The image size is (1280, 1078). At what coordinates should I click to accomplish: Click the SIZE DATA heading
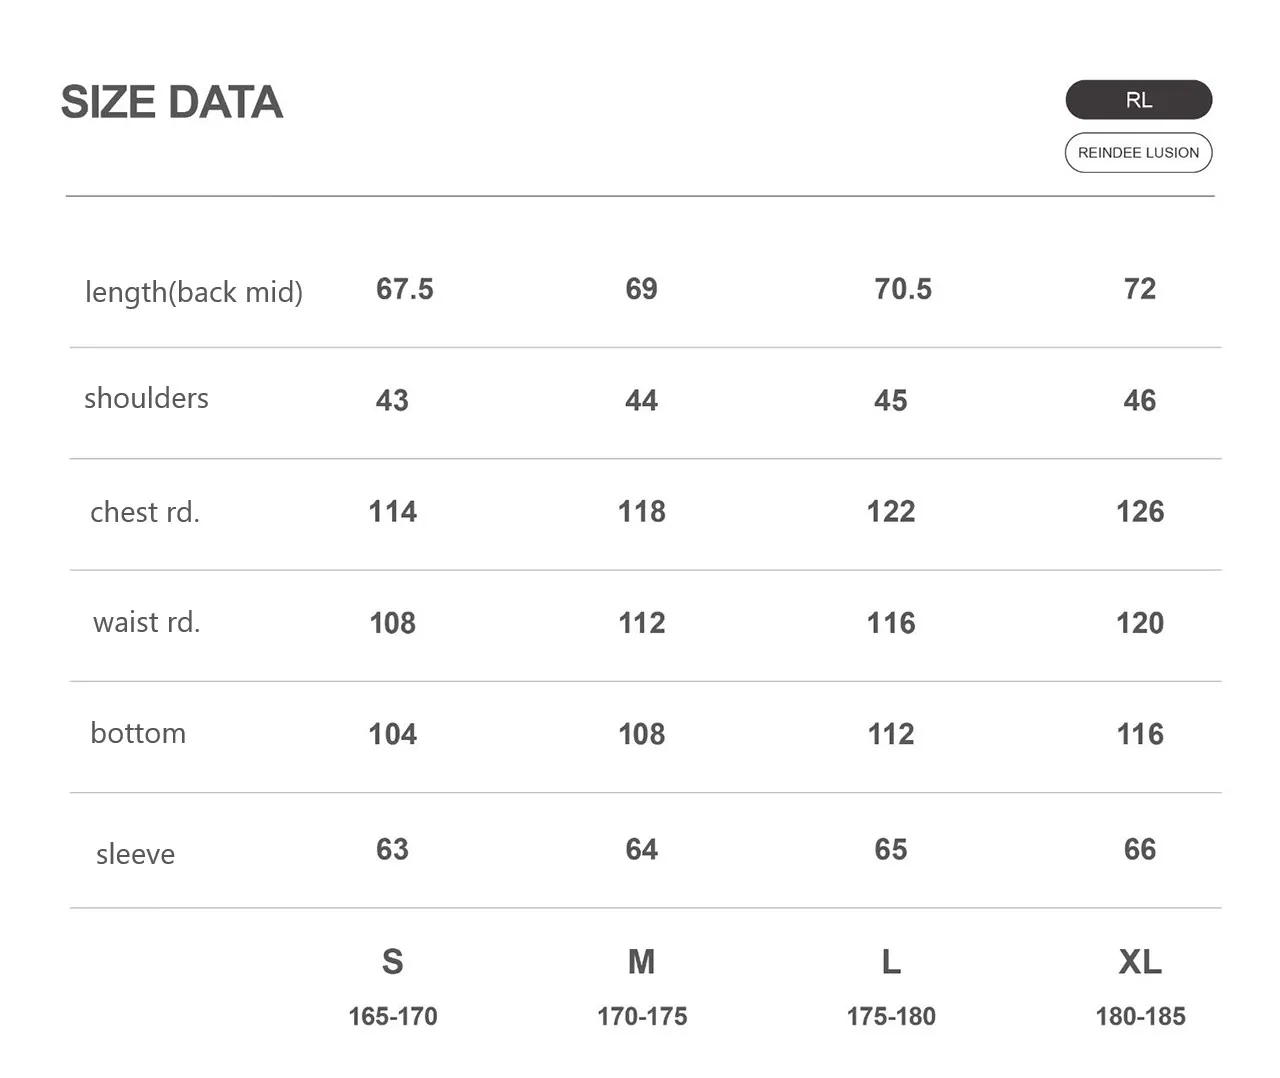172,102
